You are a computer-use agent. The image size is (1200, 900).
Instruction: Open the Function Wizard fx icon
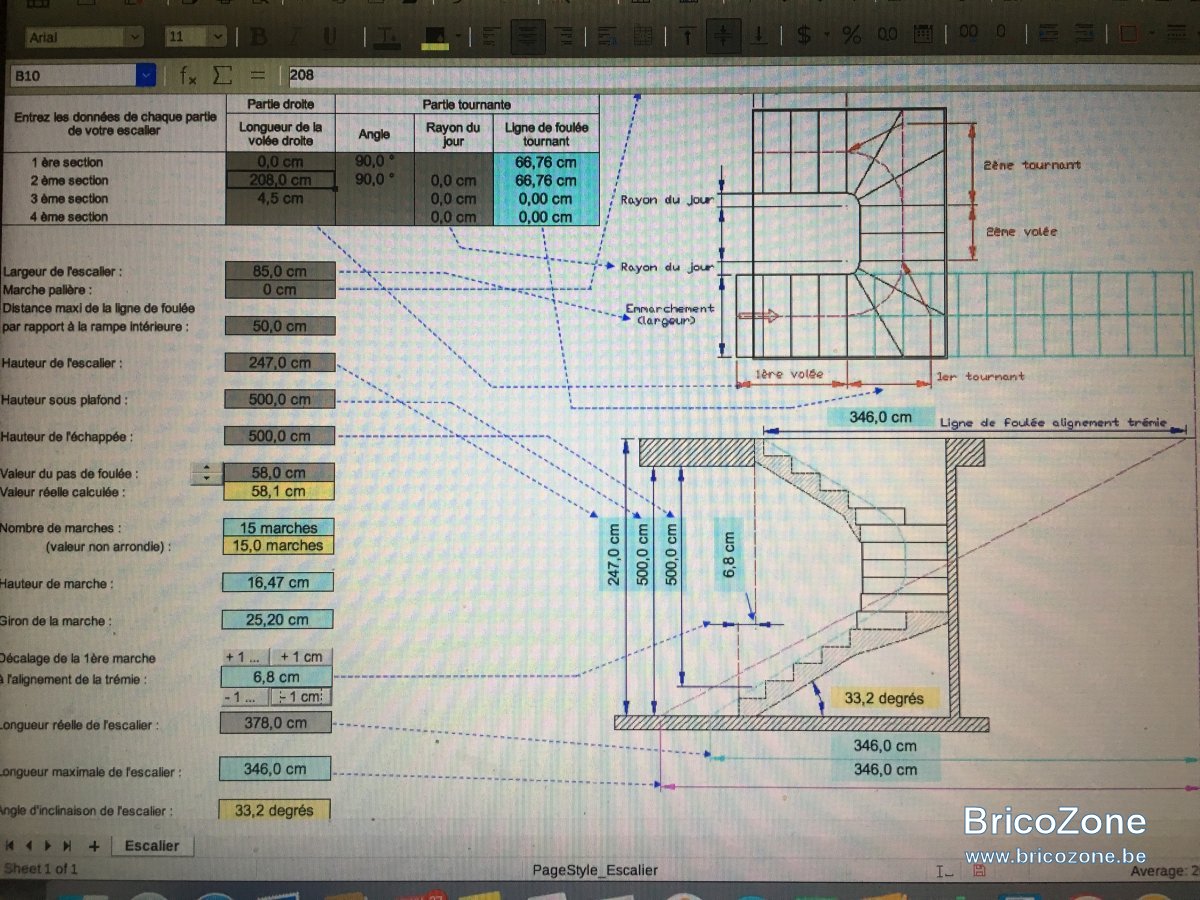pos(188,75)
